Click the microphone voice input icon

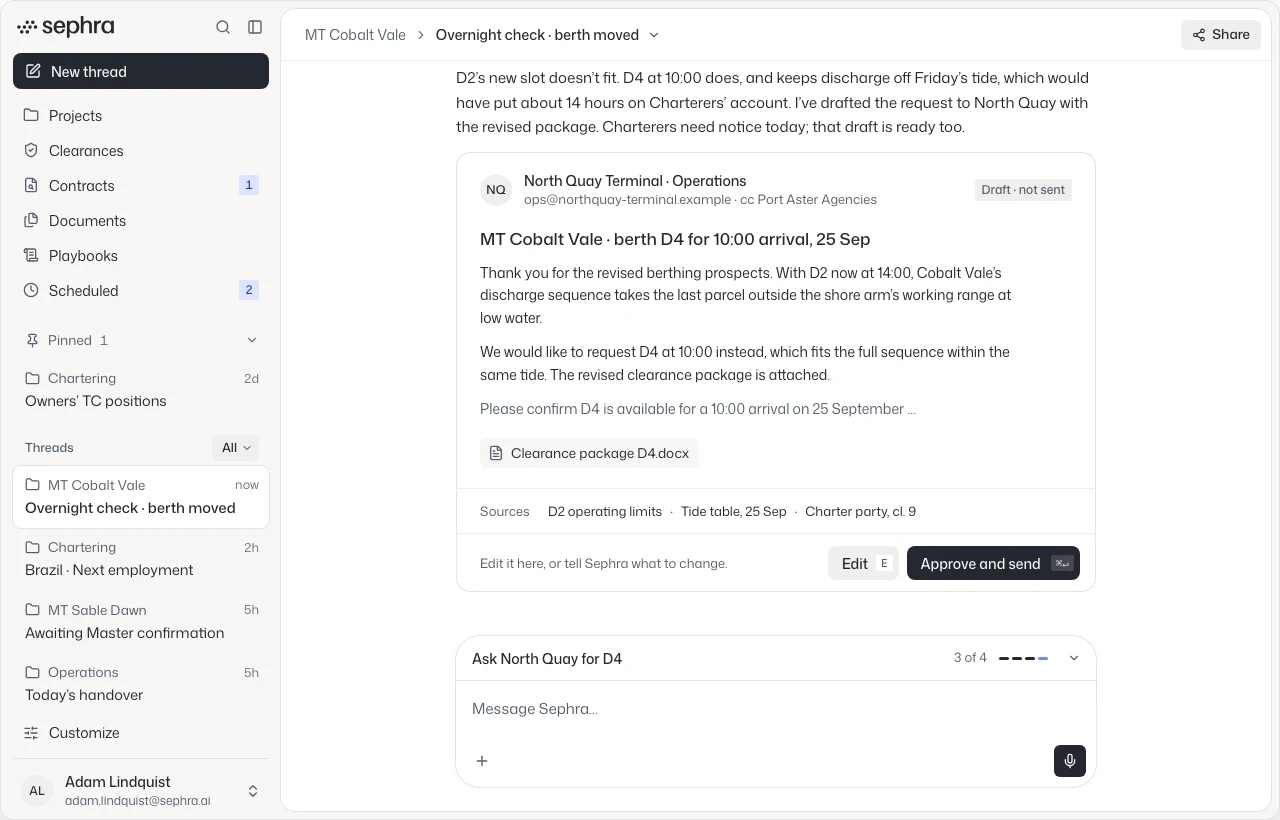click(x=1069, y=761)
